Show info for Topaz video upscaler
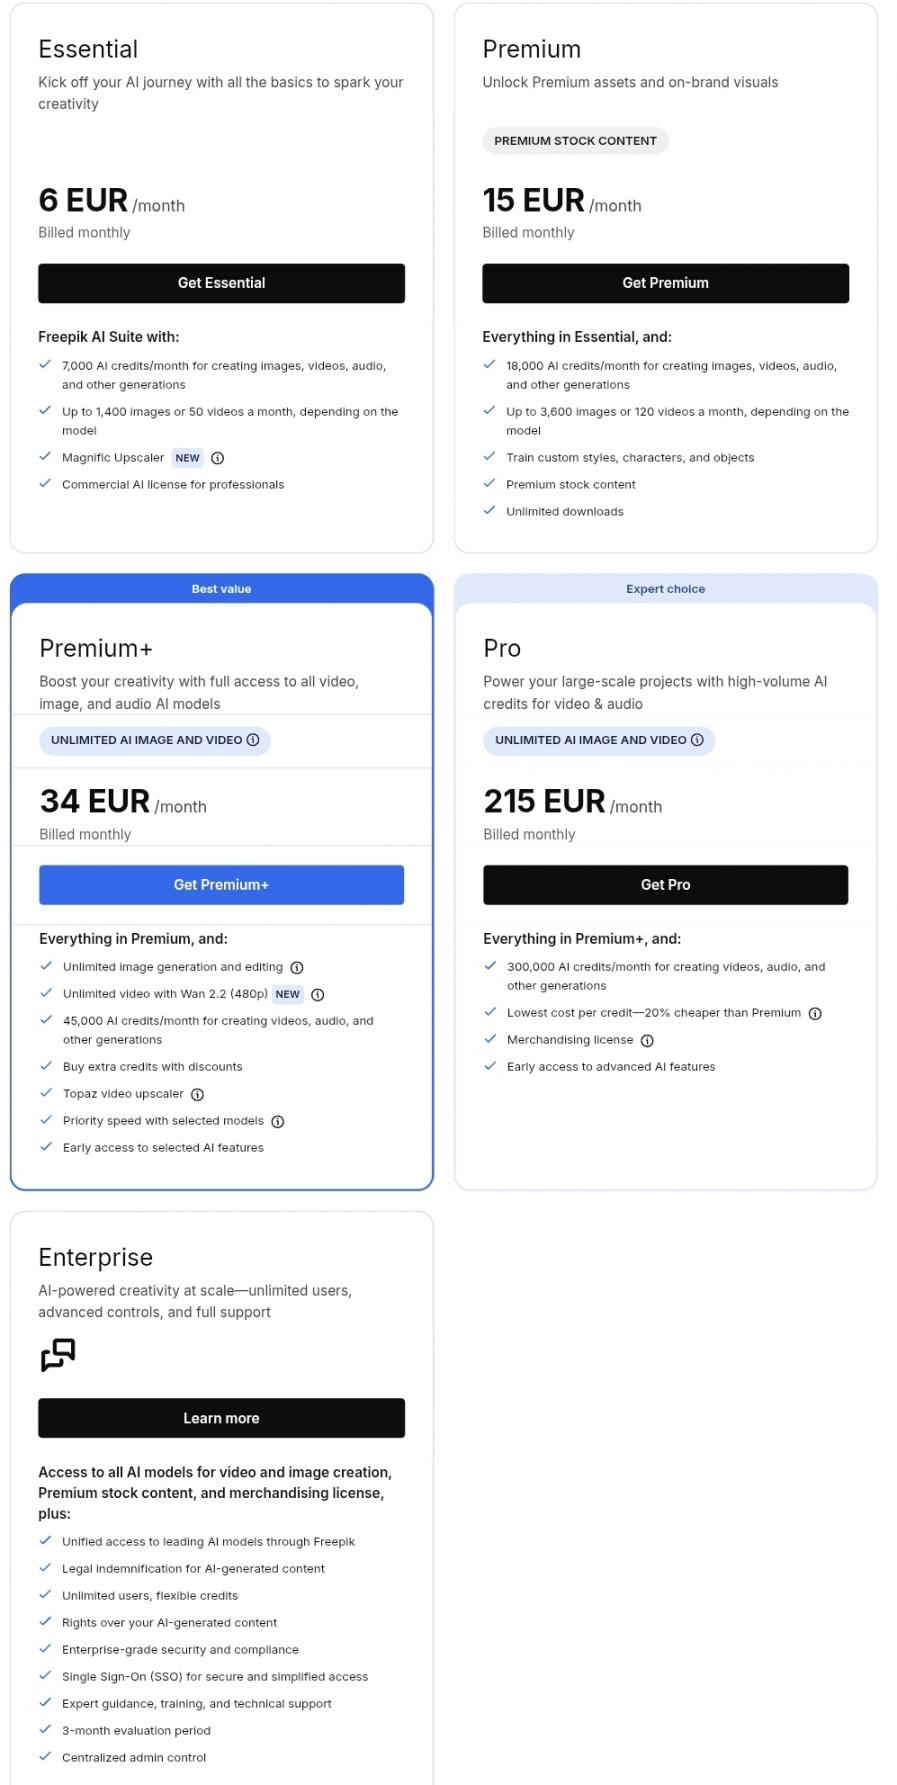The width and height of the screenshot is (897, 1785). coord(198,1094)
